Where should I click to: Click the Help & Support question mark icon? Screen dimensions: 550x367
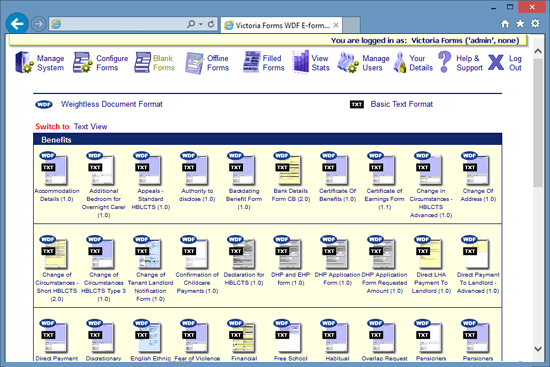pyautogui.click(x=444, y=62)
